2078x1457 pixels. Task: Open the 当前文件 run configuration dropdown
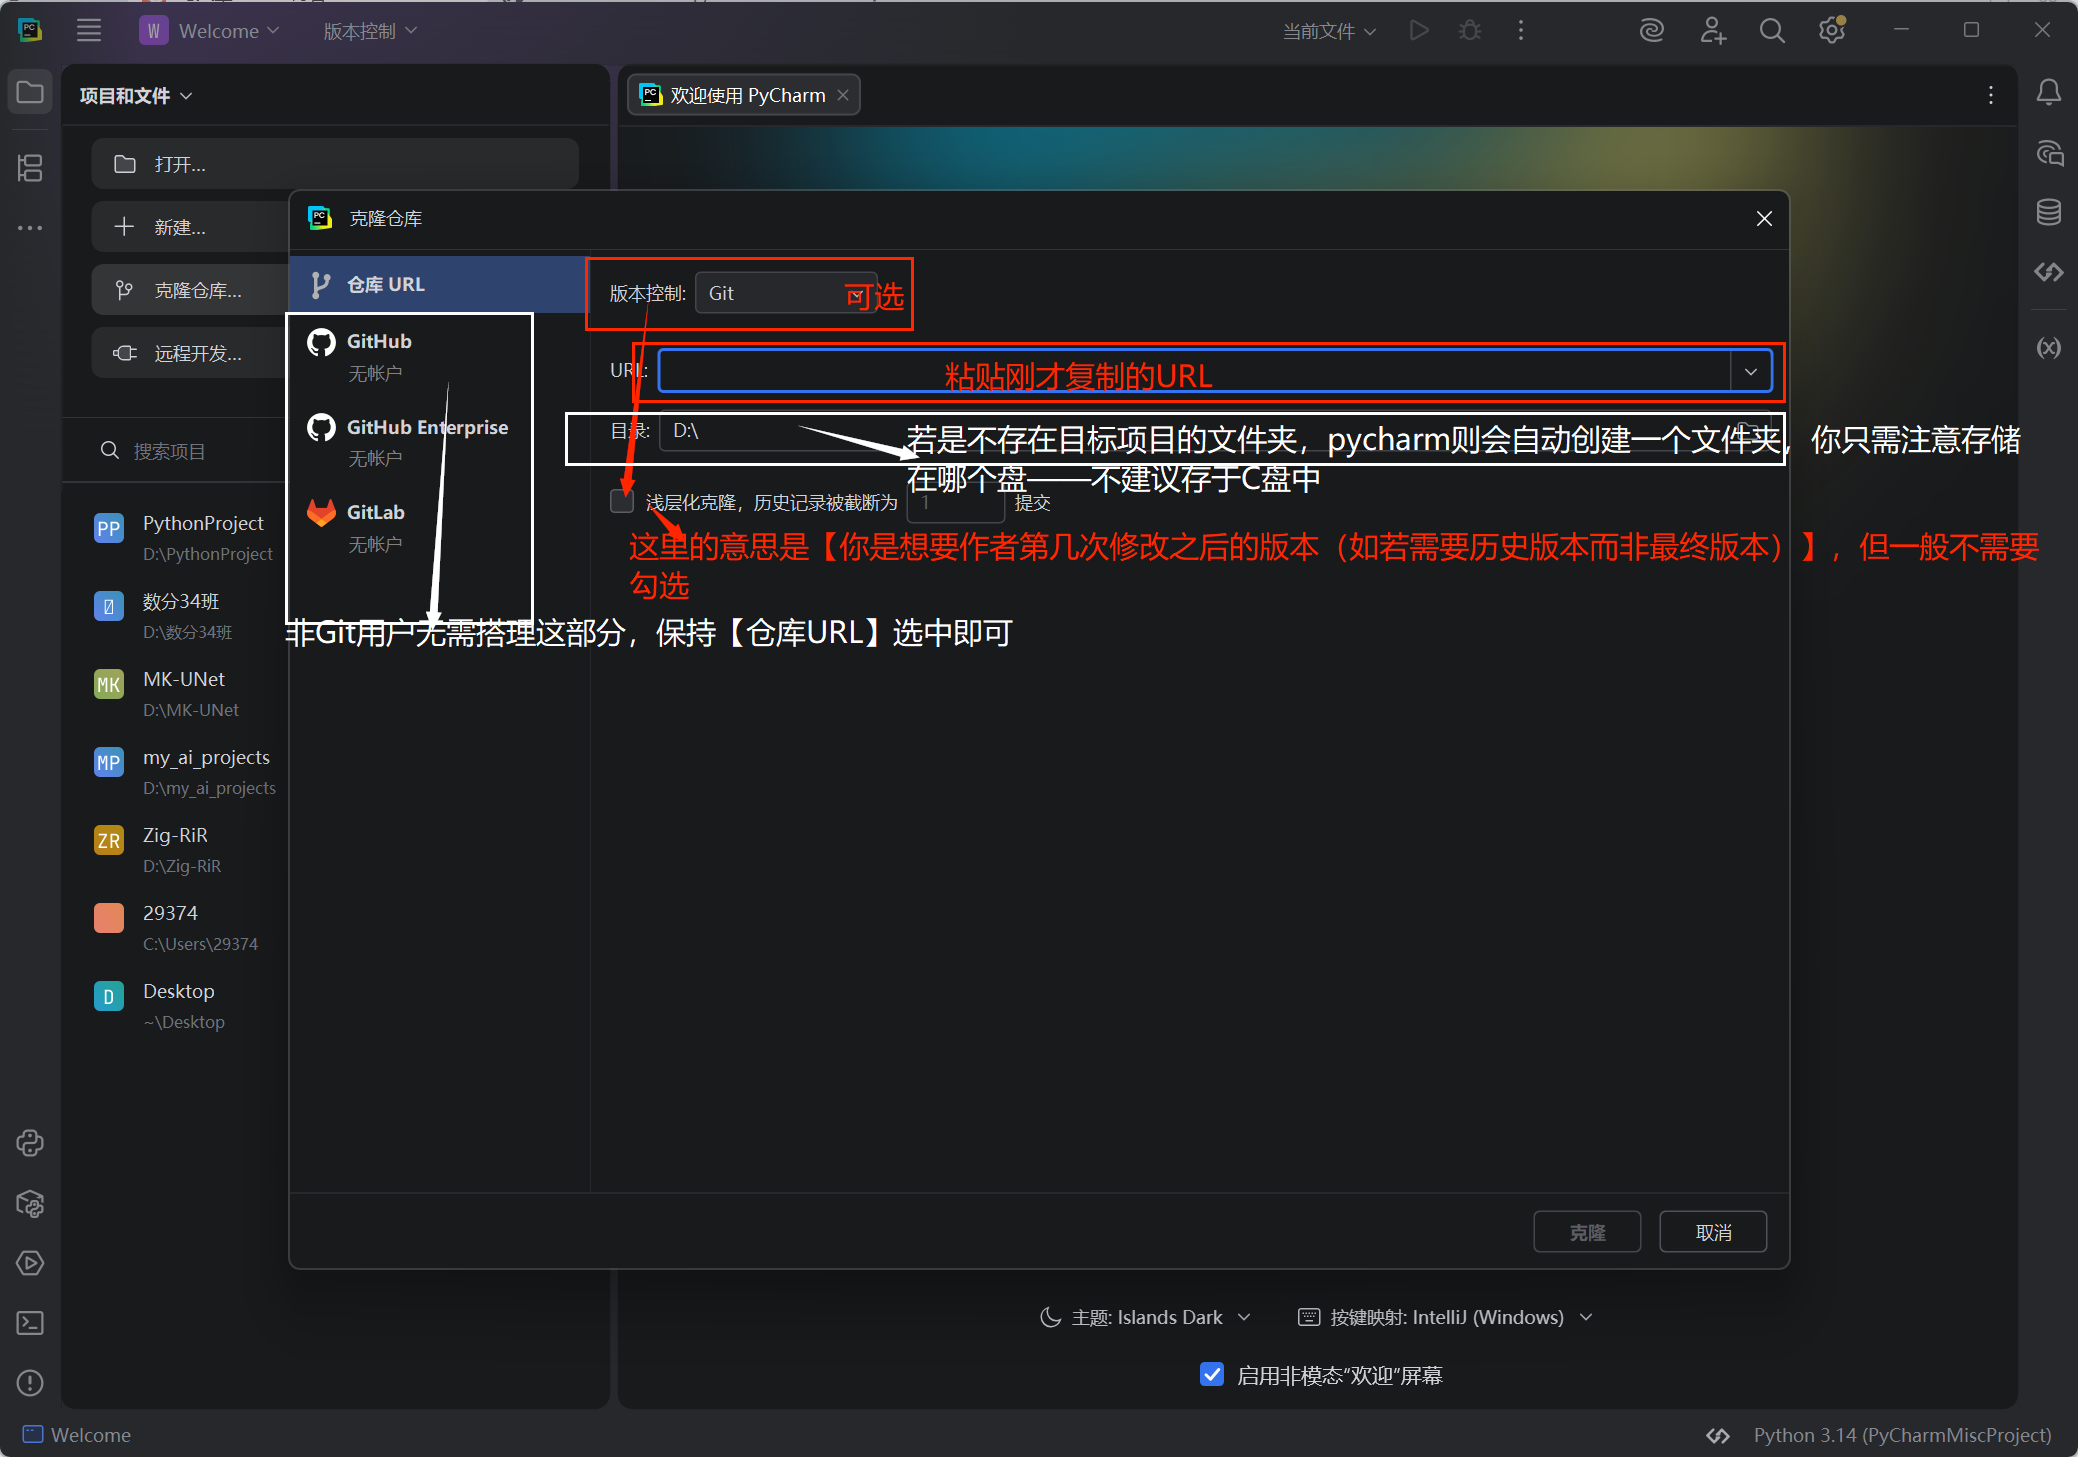(1329, 31)
